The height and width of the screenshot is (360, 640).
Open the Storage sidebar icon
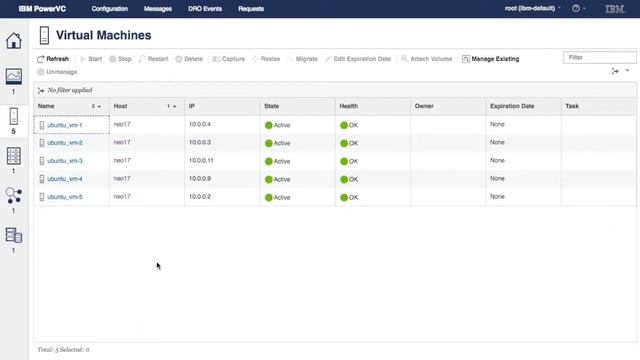13,235
